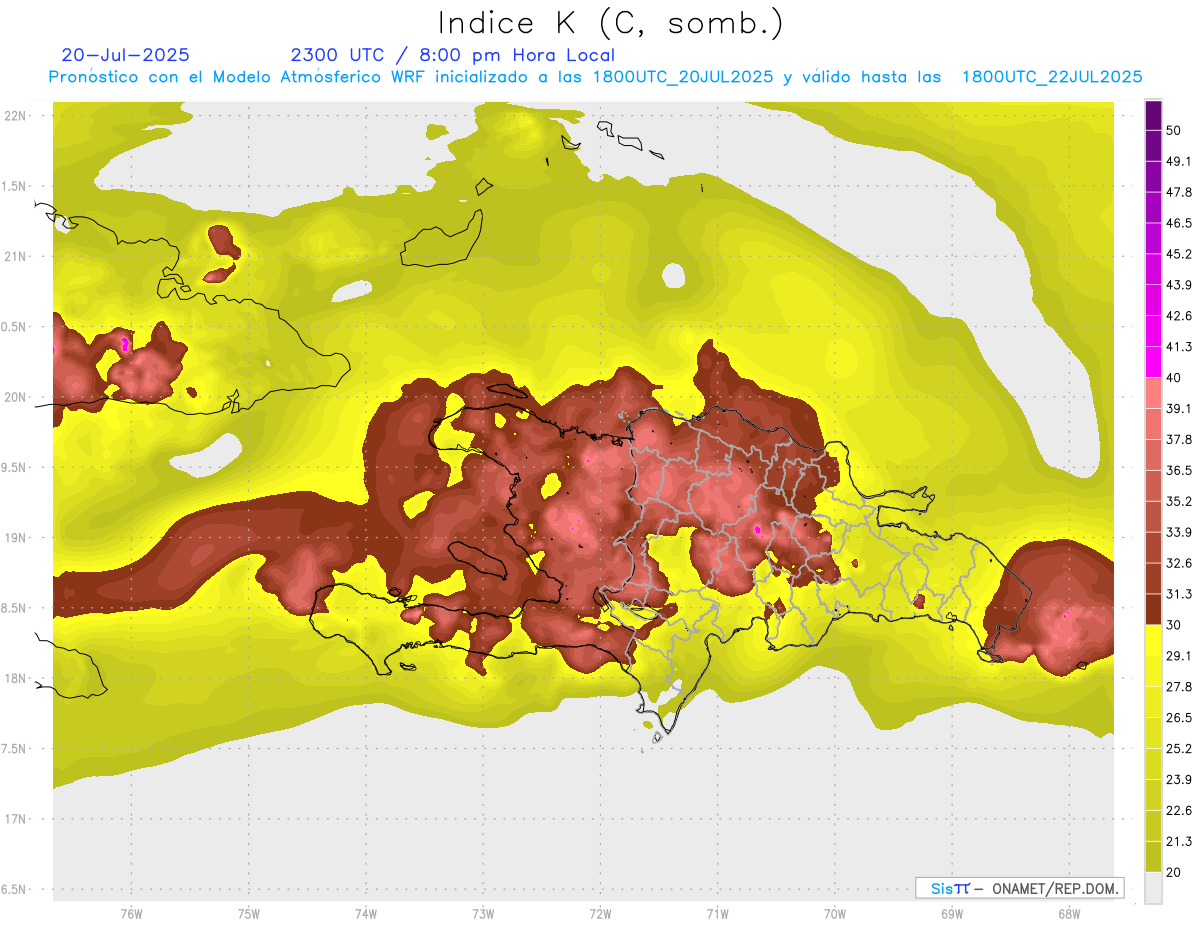This screenshot has height=927, width=1200.
Task: Click the ONAMET/REP.DOM. credit box
Action: coord(1019,888)
